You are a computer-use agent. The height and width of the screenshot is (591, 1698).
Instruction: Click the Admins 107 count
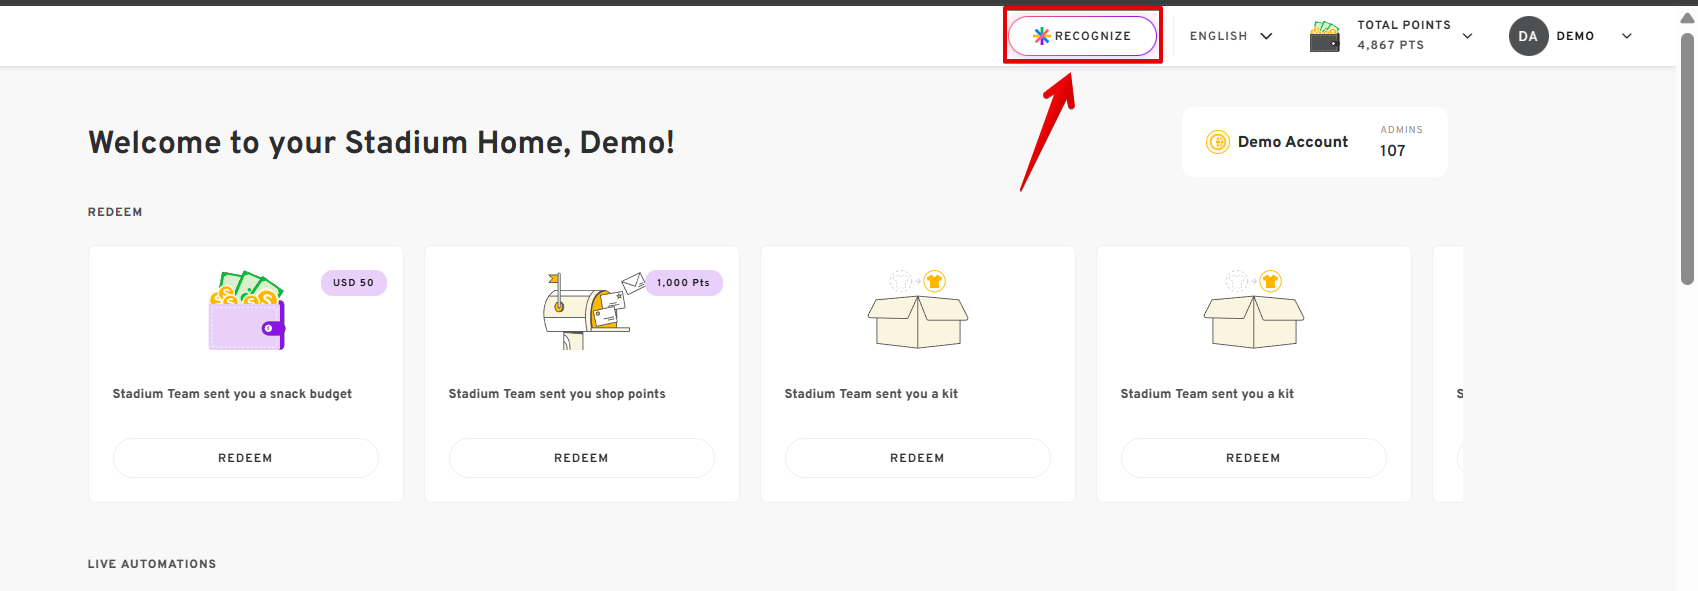pyautogui.click(x=1393, y=150)
